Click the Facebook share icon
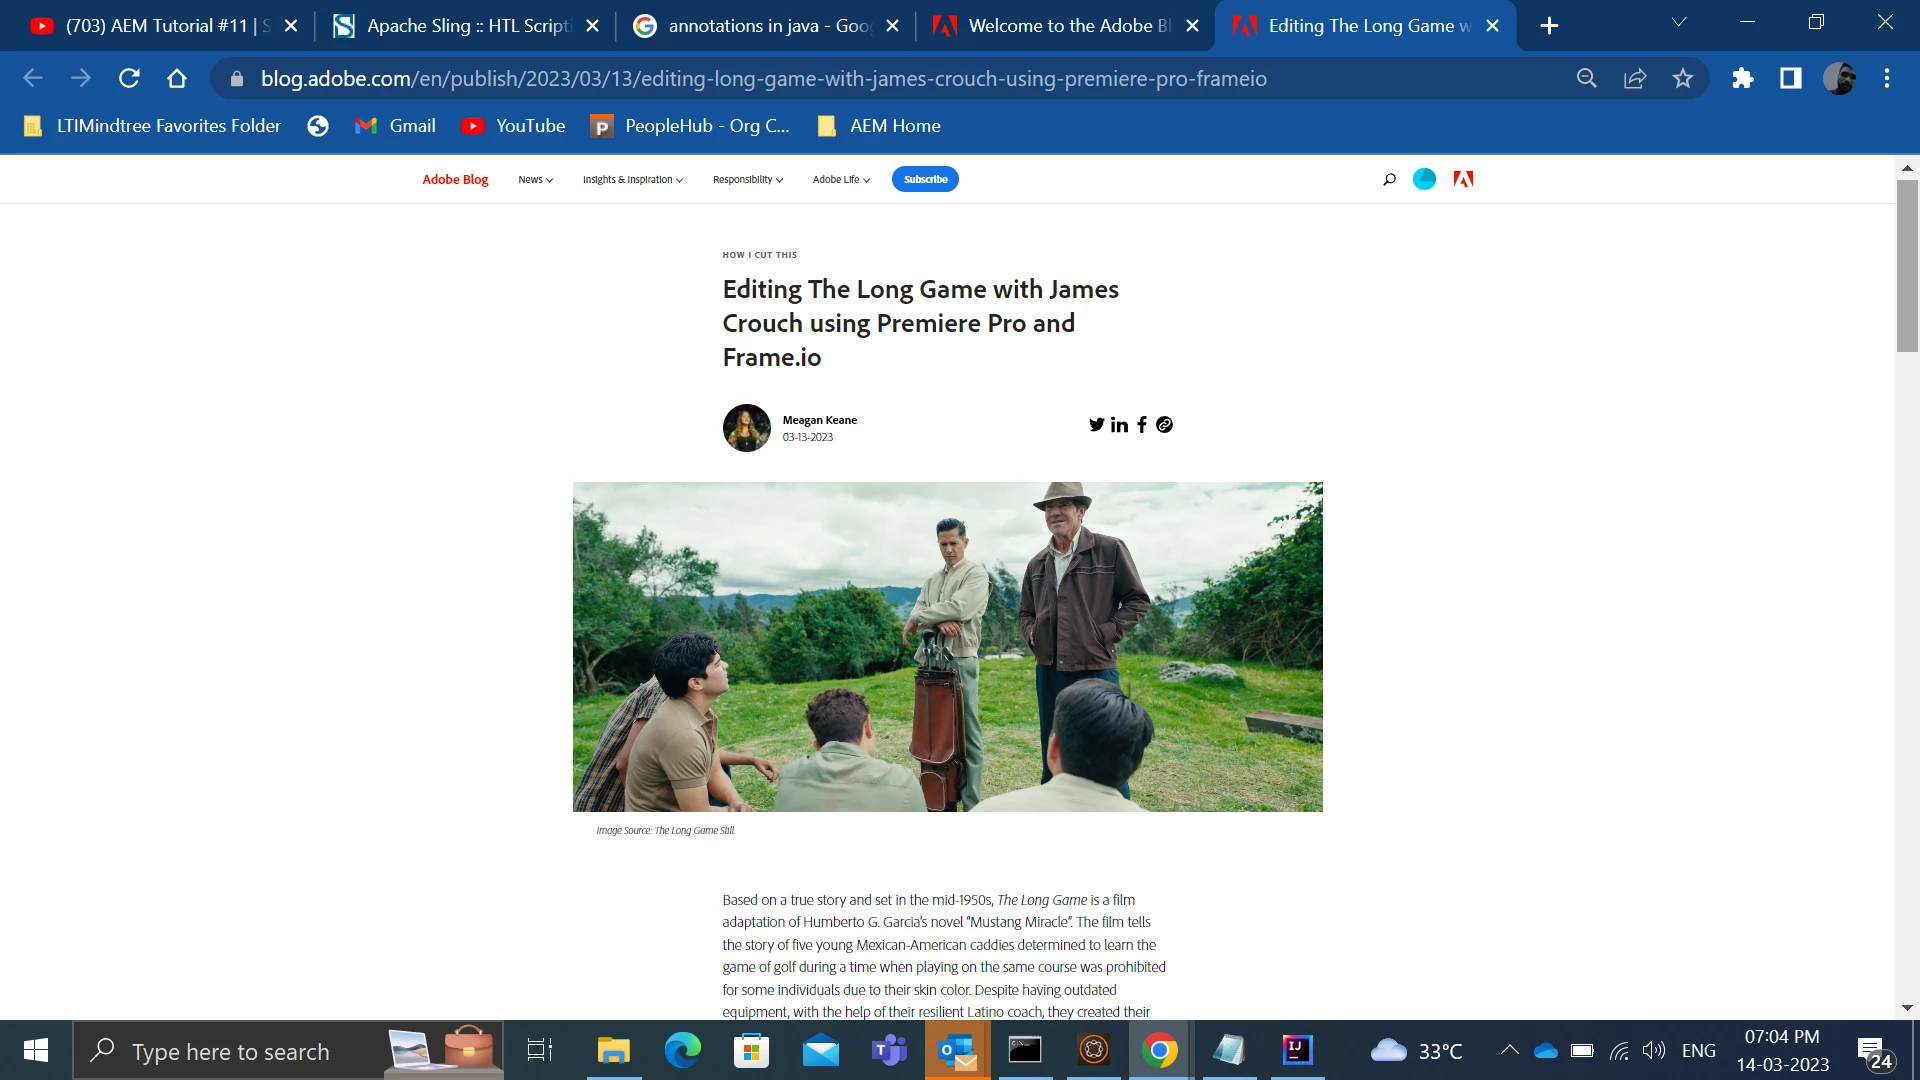 pyautogui.click(x=1142, y=425)
